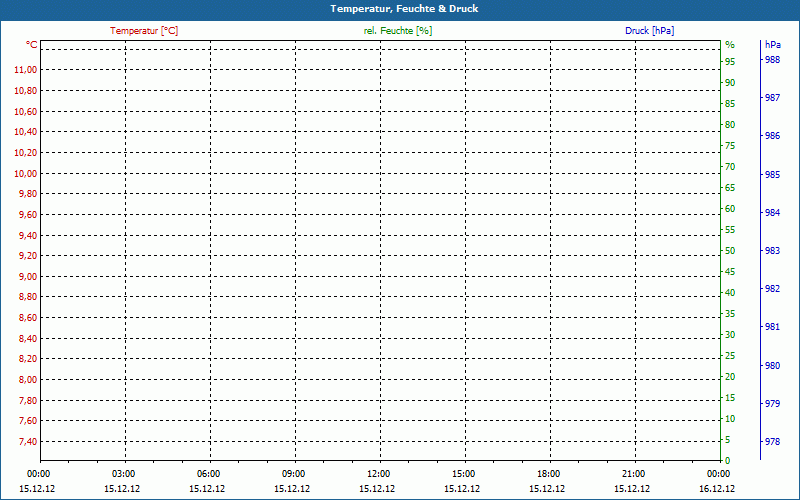
Task: Click the 'hPa' unit label on the pressure axis
Action: tap(773, 45)
